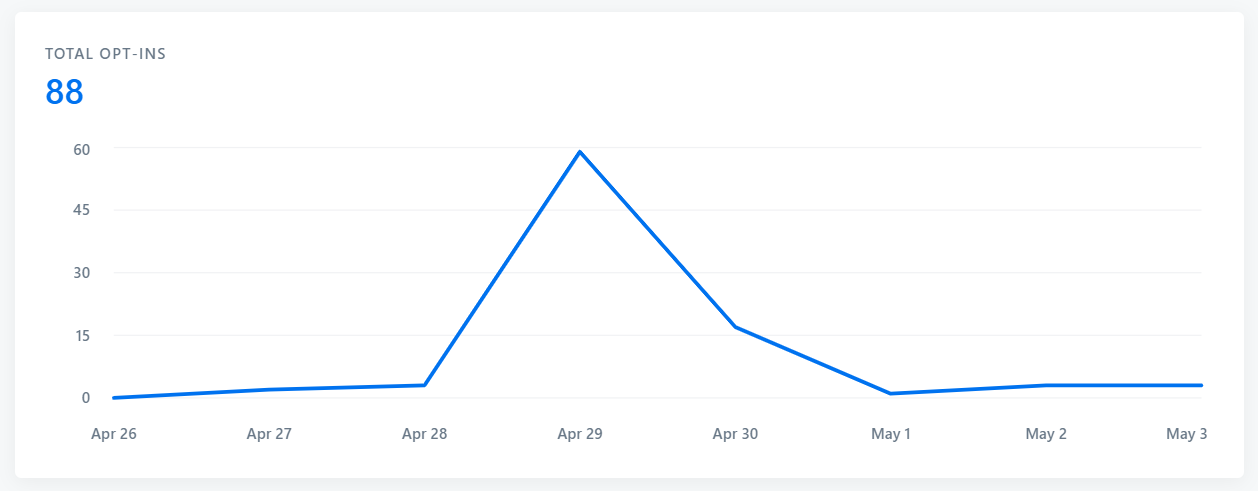Click the total opt-ins number 88

(x=64, y=92)
